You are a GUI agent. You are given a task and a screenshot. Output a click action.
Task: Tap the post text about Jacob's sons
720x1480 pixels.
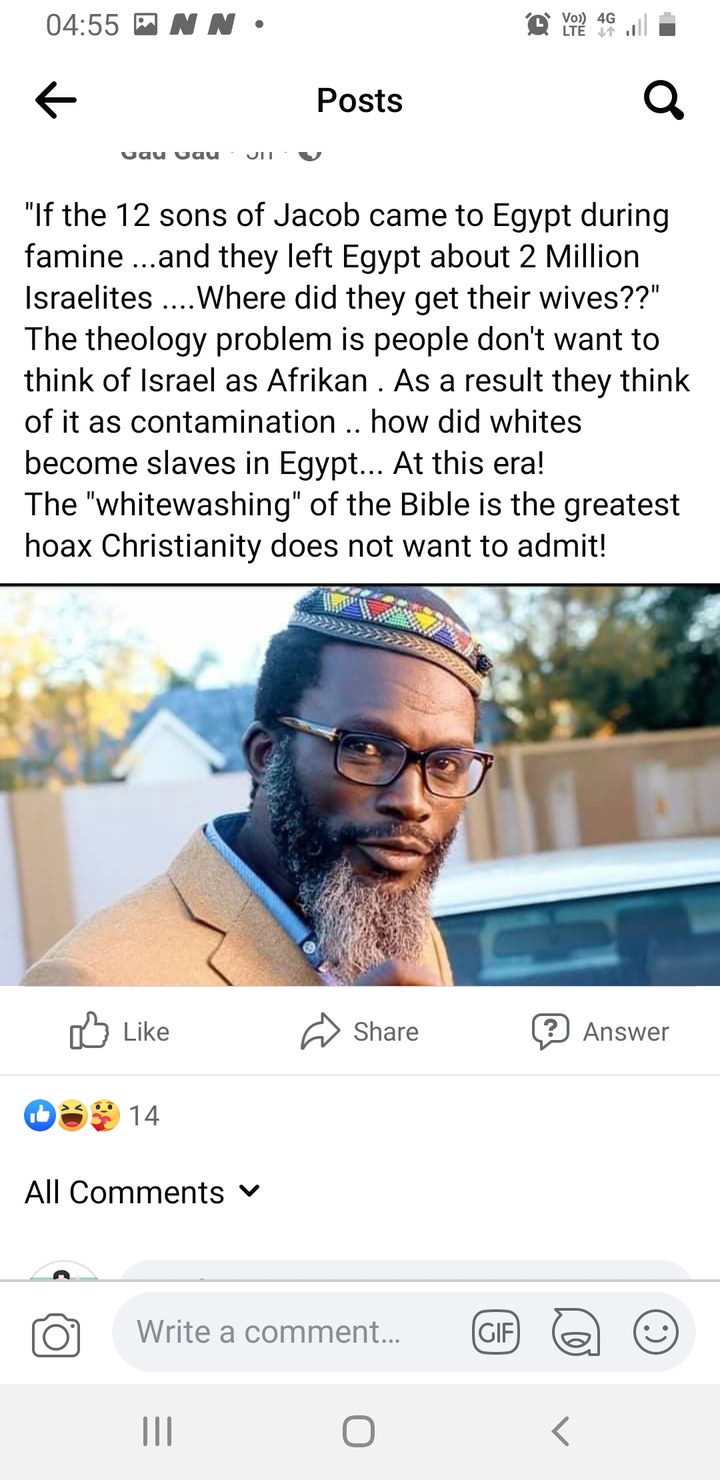357,380
